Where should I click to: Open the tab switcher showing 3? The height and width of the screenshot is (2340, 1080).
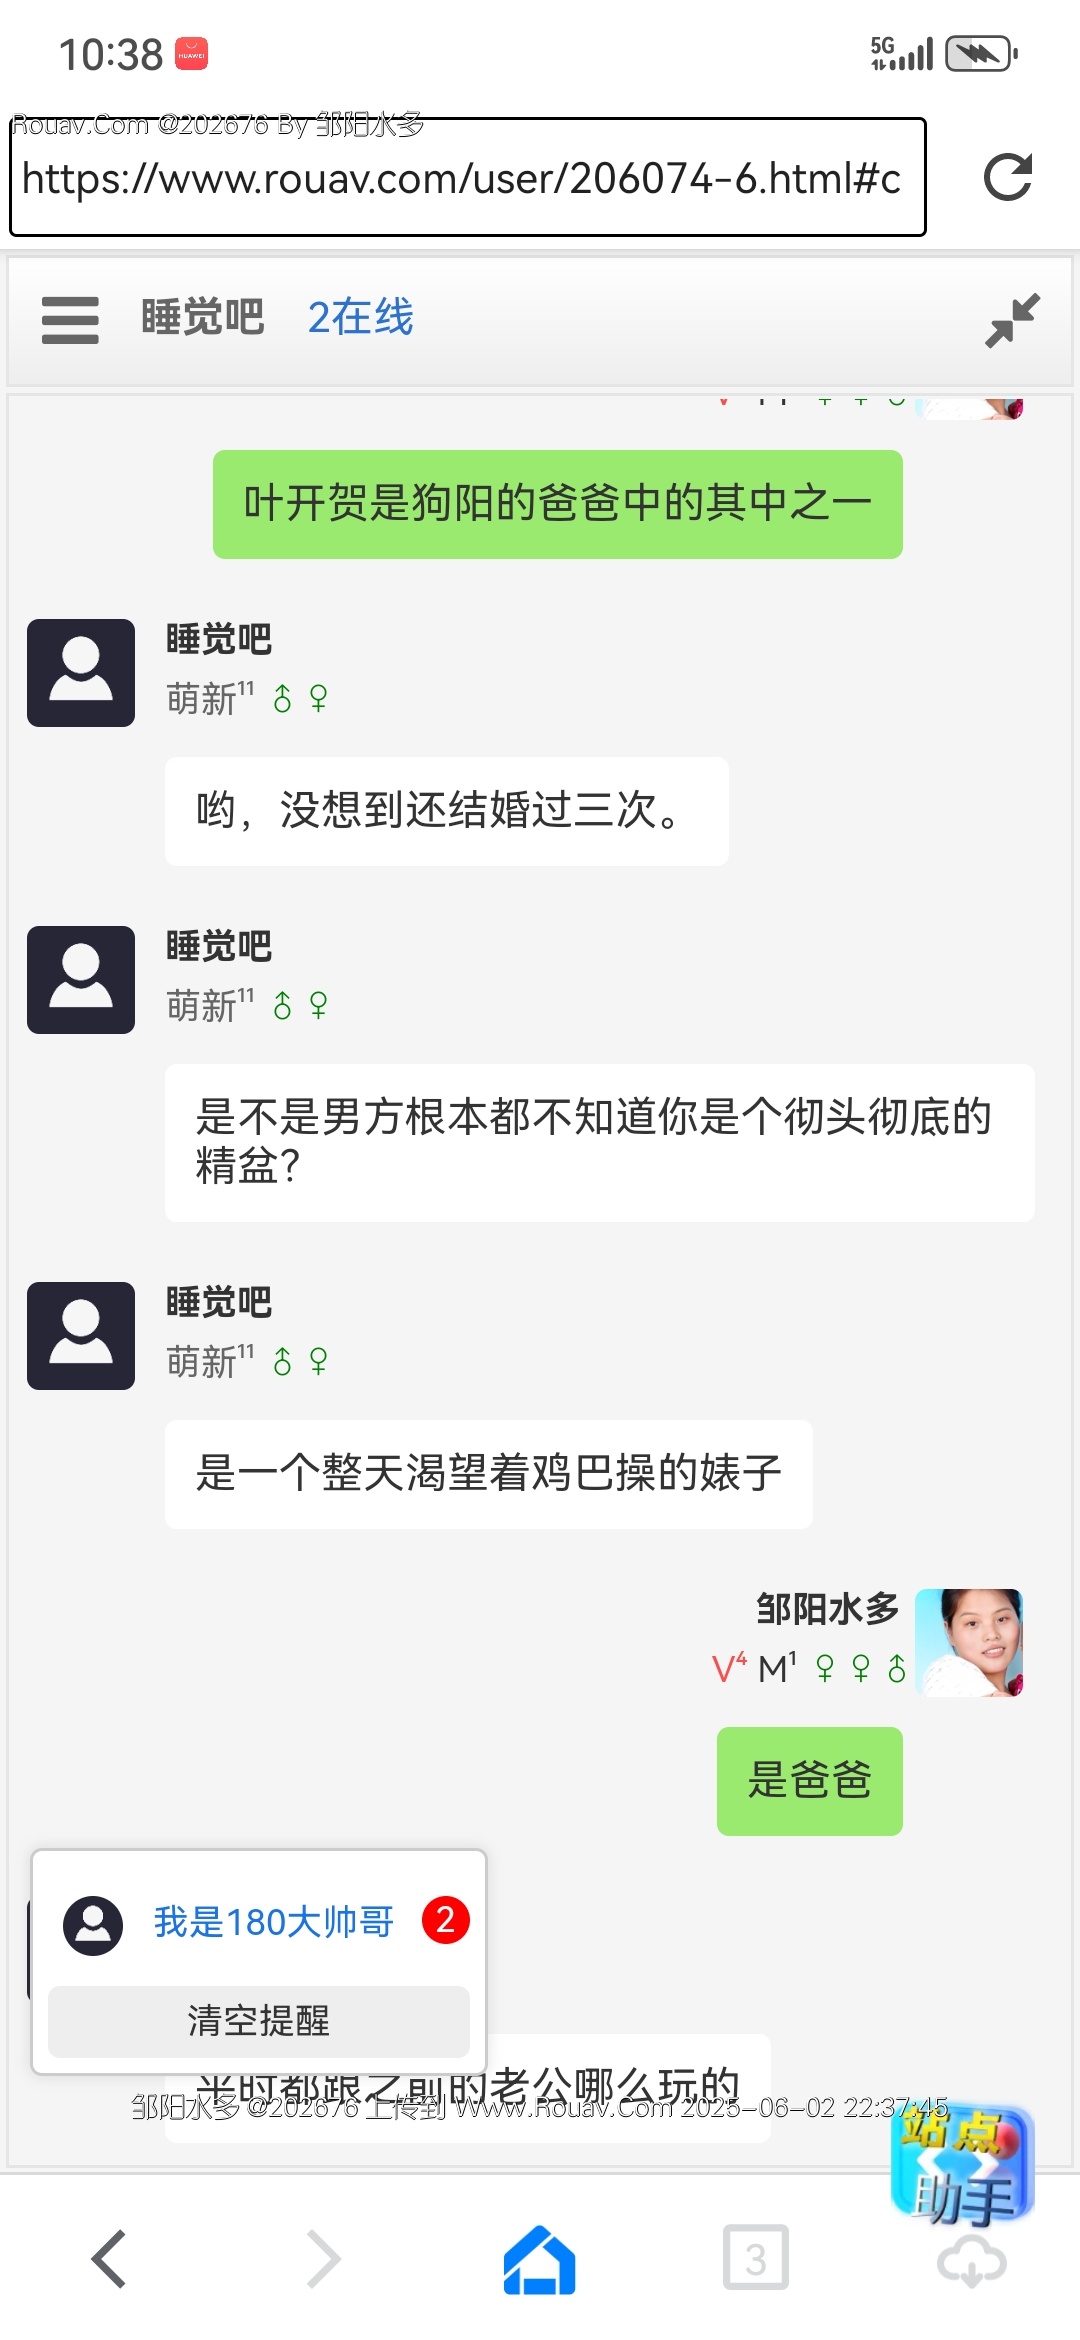[755, 2258]
